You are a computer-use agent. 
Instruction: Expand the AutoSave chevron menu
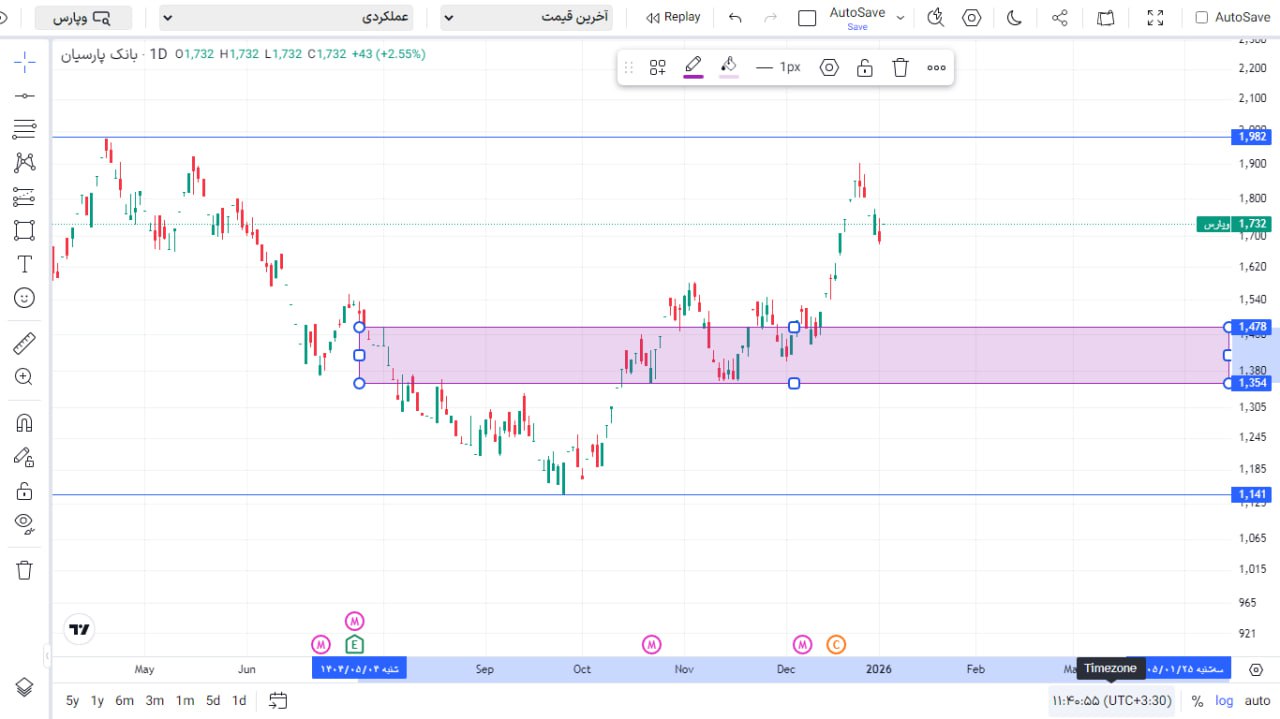[901, 17]
